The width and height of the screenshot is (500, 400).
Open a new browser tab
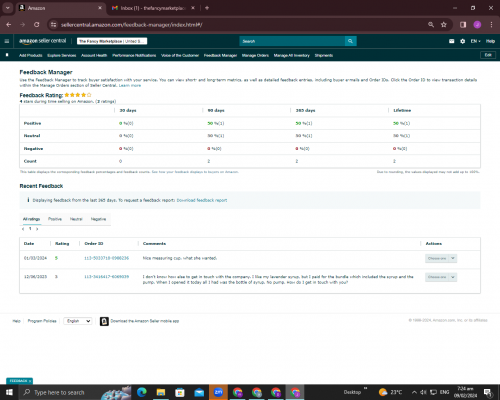click(x=207, y=8)
